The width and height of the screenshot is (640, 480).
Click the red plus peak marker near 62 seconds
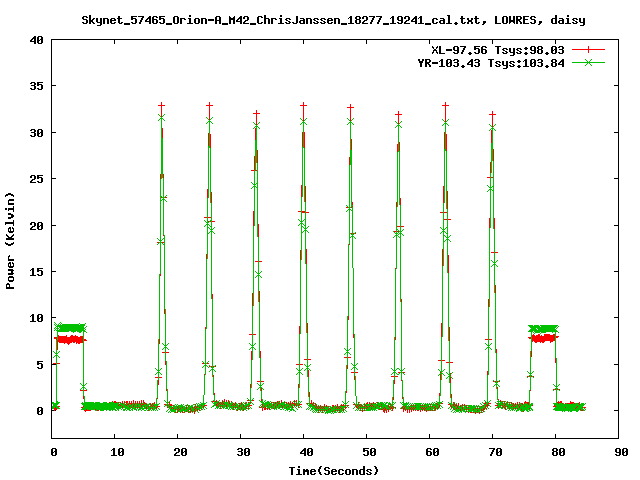point(445,105)
